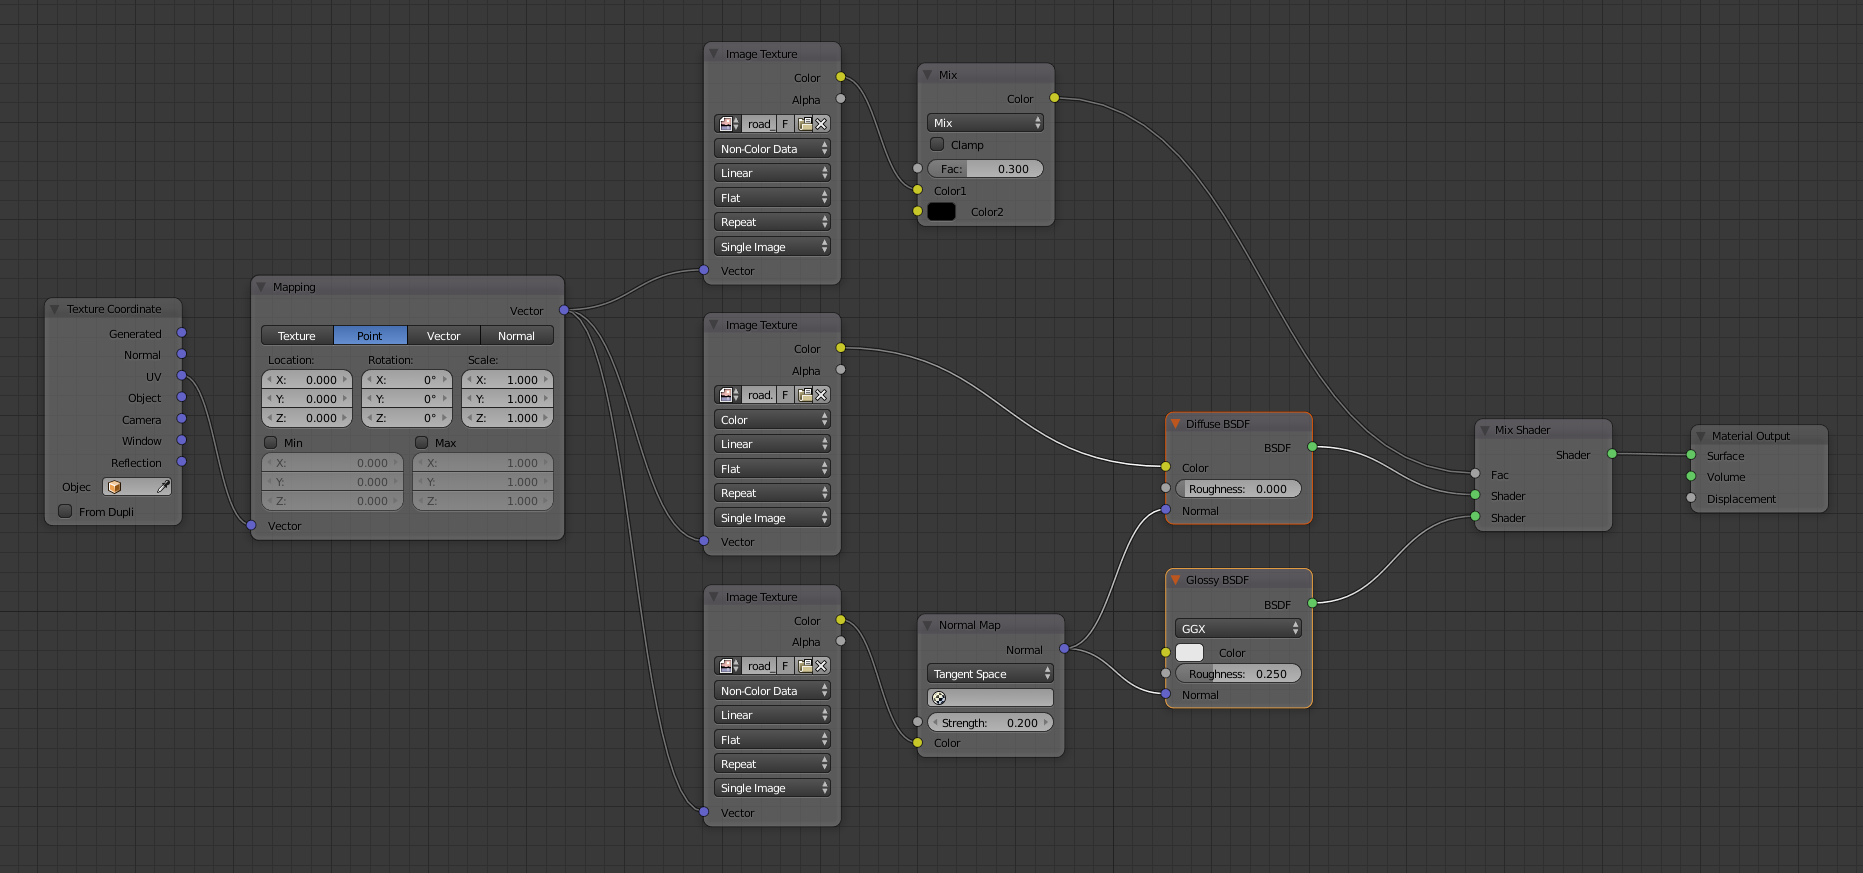Screen dimensions: 1863x873
Task: Click Glossy BSDF output socket
Action: (1312, 603)
